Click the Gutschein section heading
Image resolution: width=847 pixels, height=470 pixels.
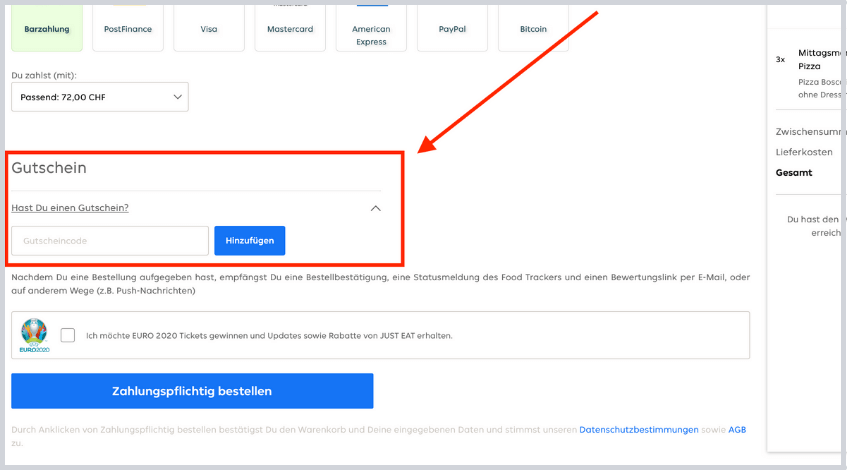pyautogui.click(x=49, y=168)
